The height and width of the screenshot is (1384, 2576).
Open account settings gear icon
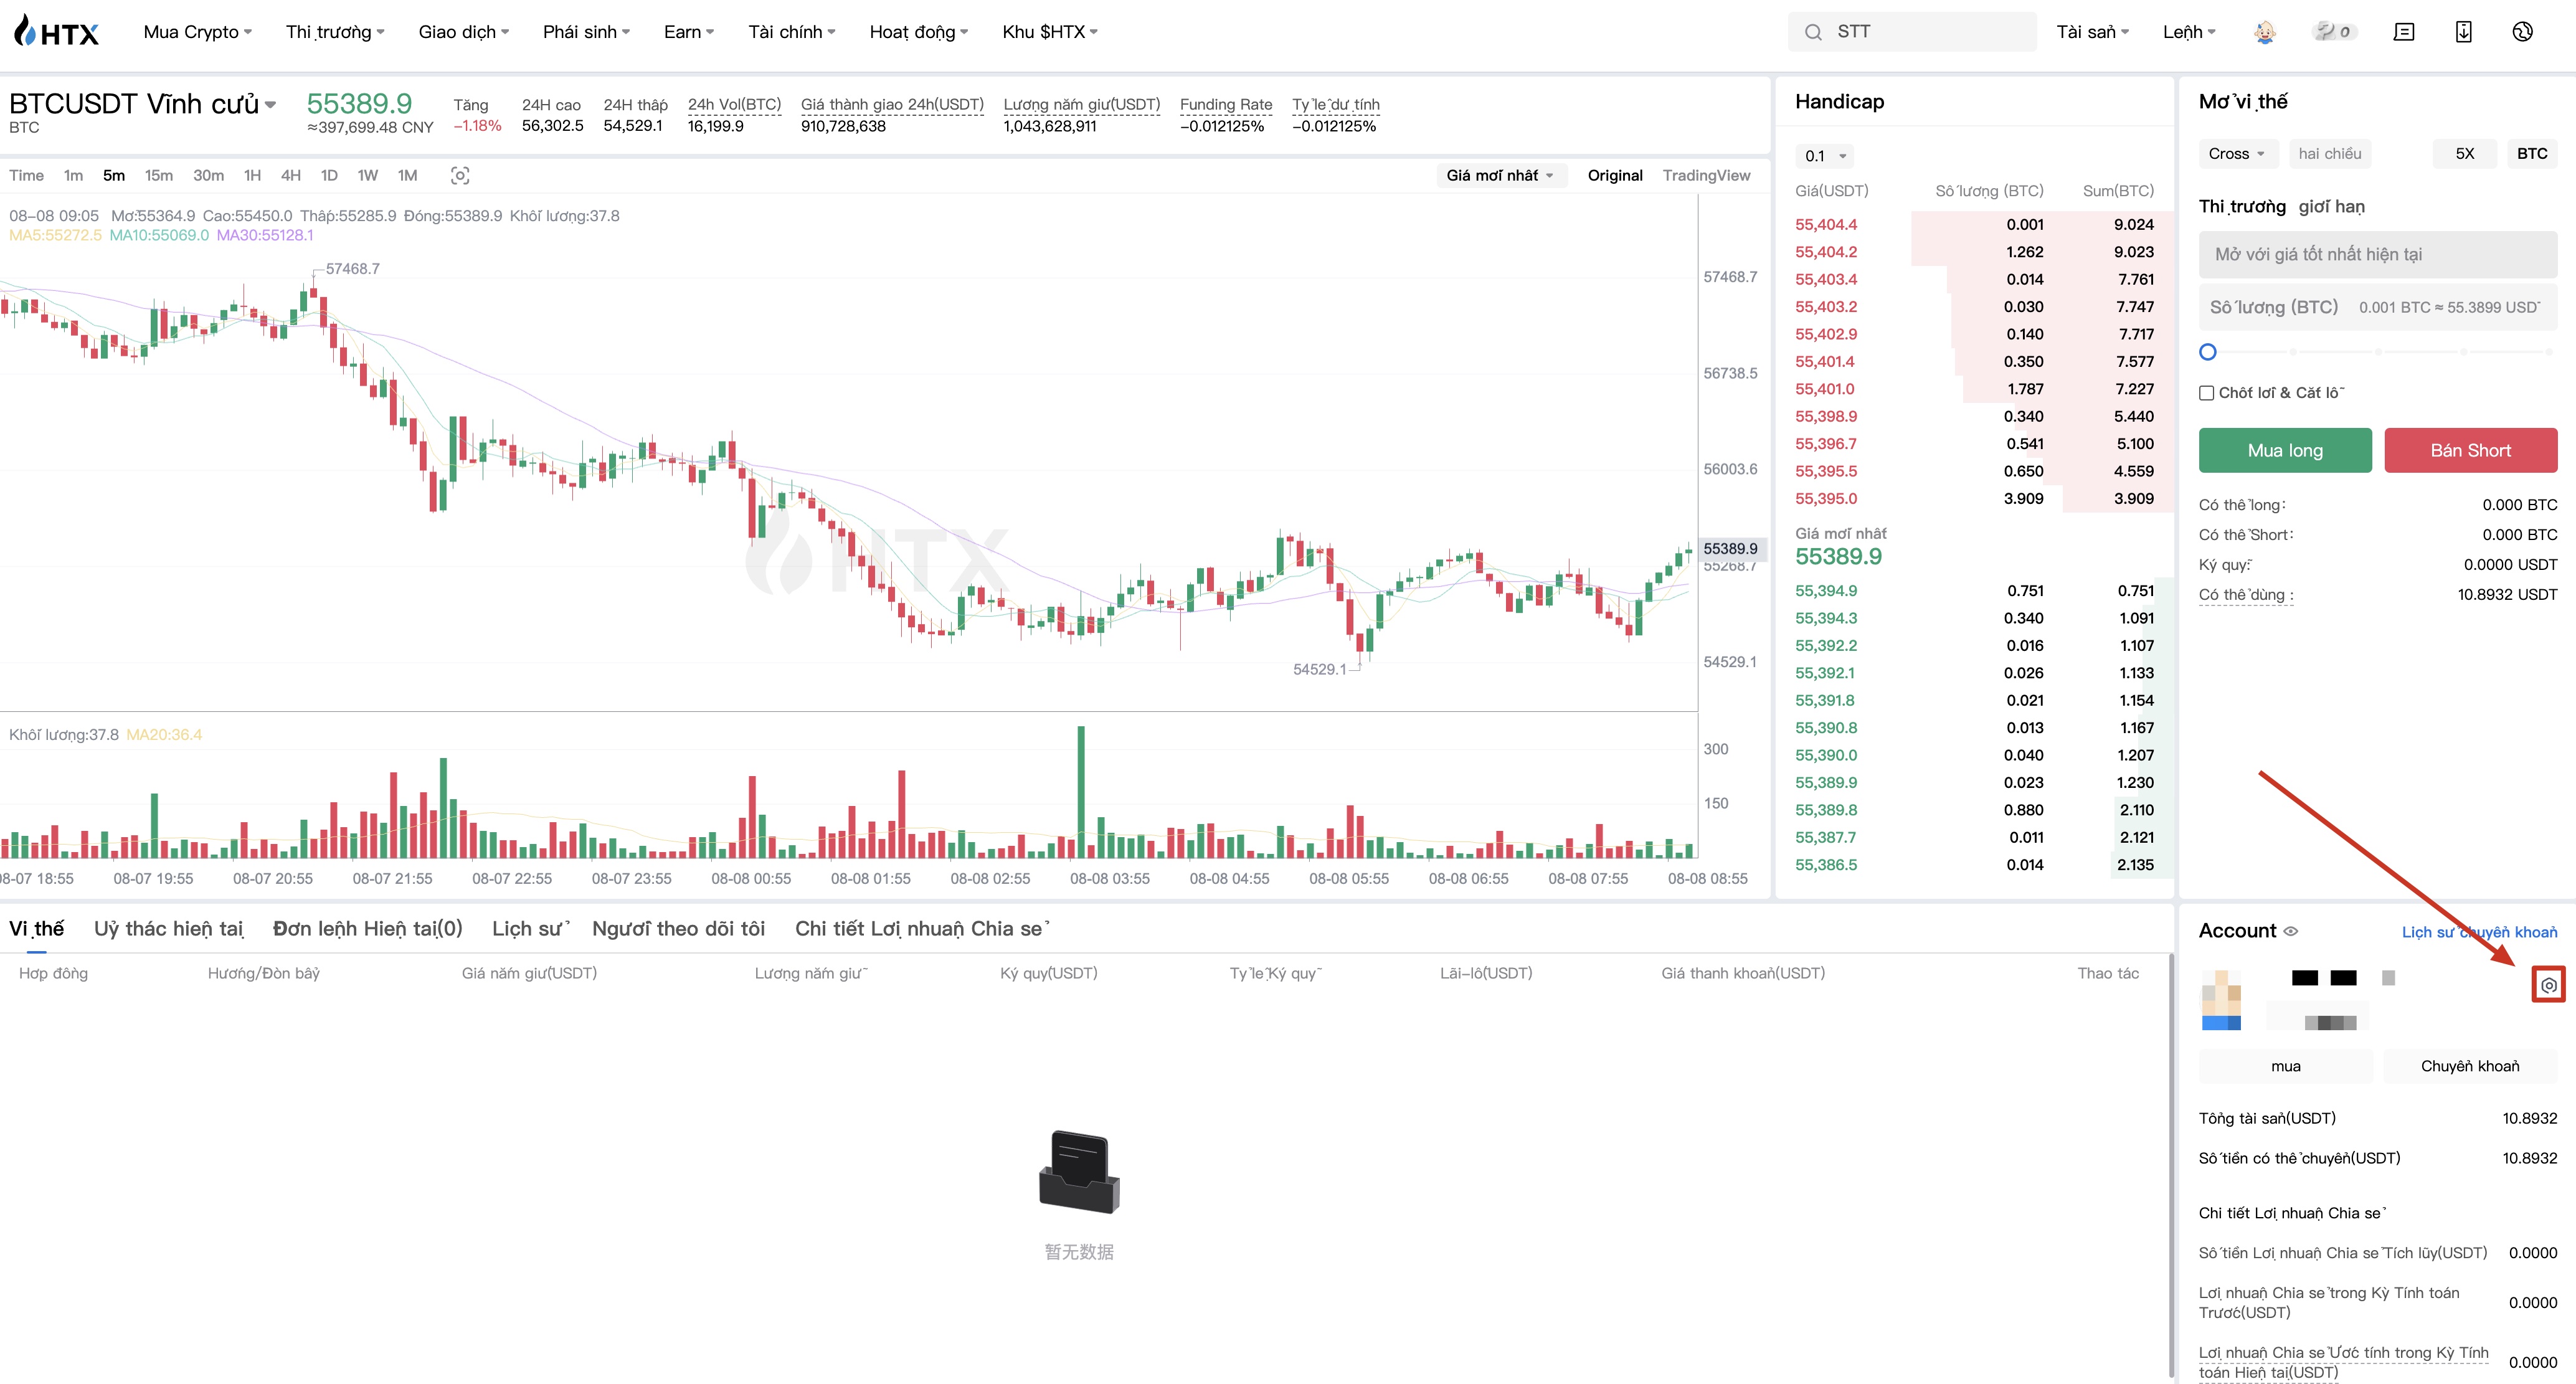[x=2548, y=985]
